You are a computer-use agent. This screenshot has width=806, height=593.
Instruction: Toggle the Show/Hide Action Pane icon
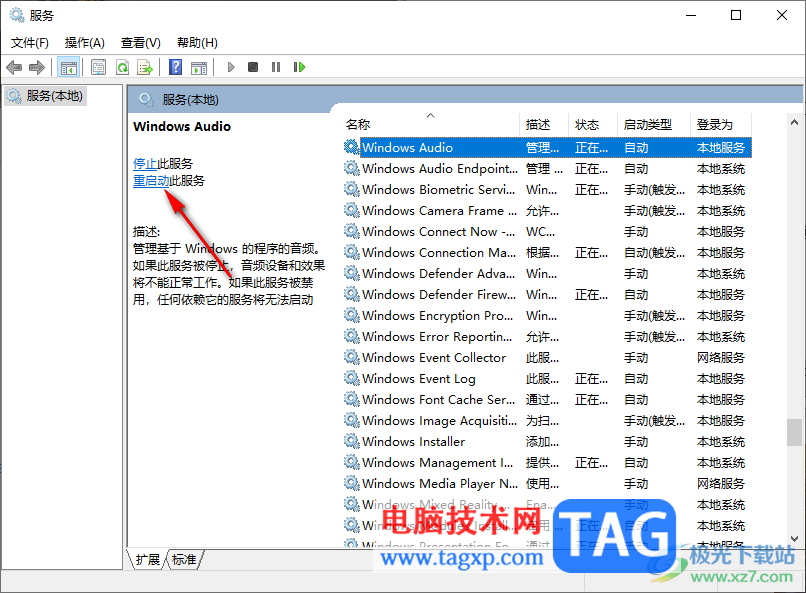[x=198, y=67]
